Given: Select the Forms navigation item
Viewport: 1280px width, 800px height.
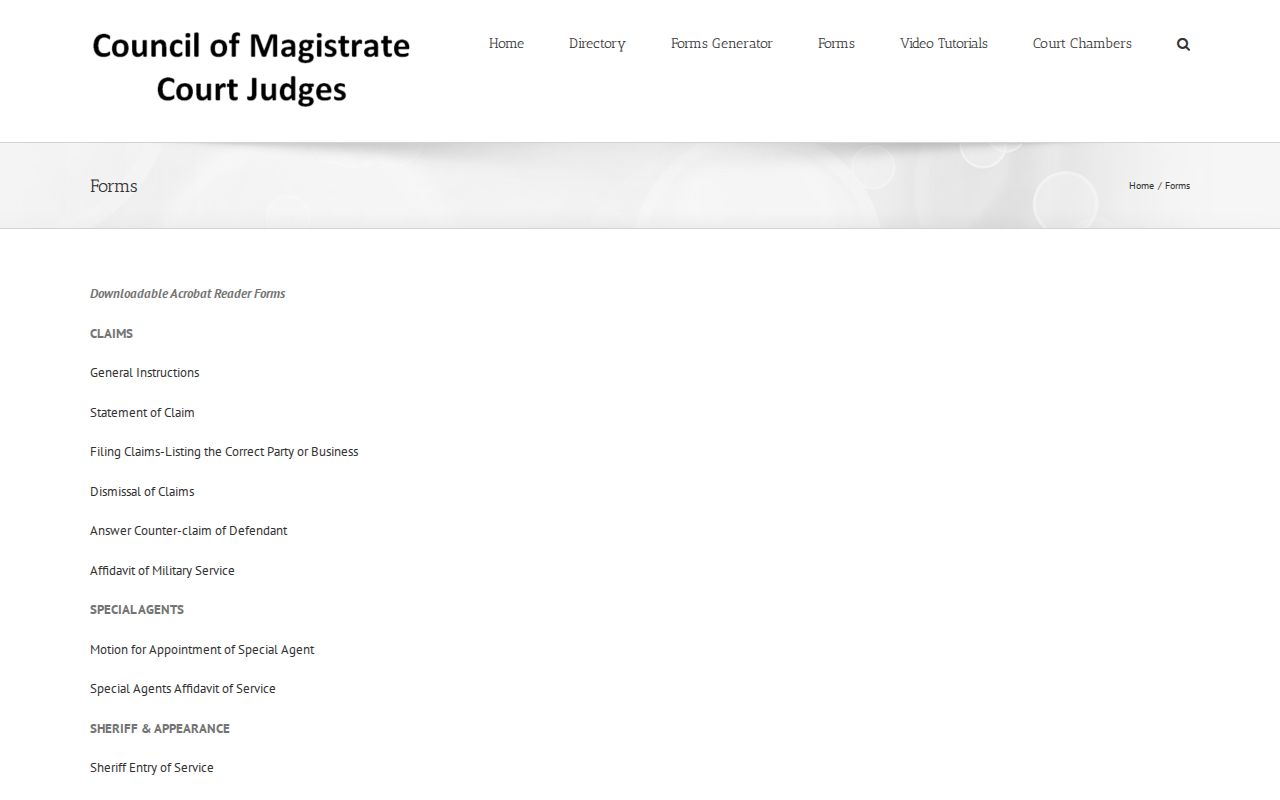Looking at the screenshot, I should pos(836,43).
